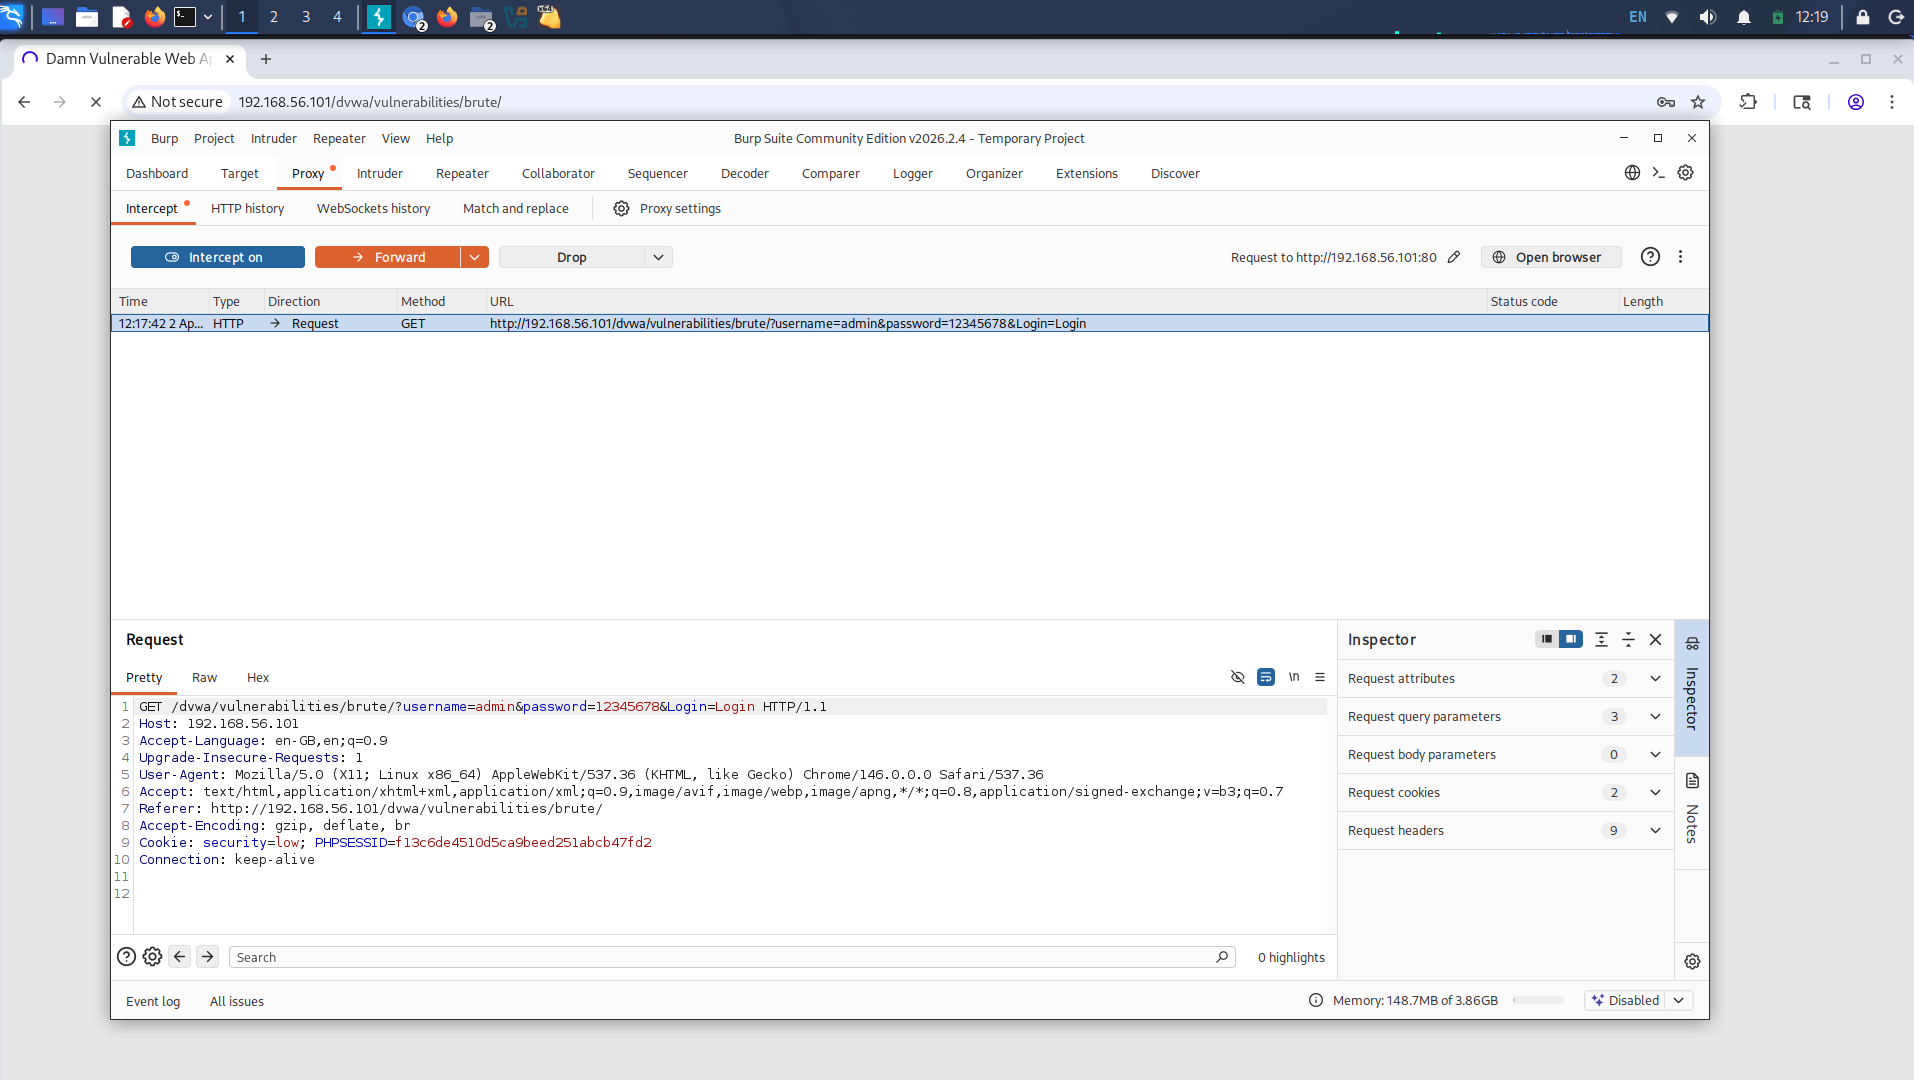Edit the request target with the pencil icon
The width and height of the screenshot is (1914, 1080).
coord(1454,257)
